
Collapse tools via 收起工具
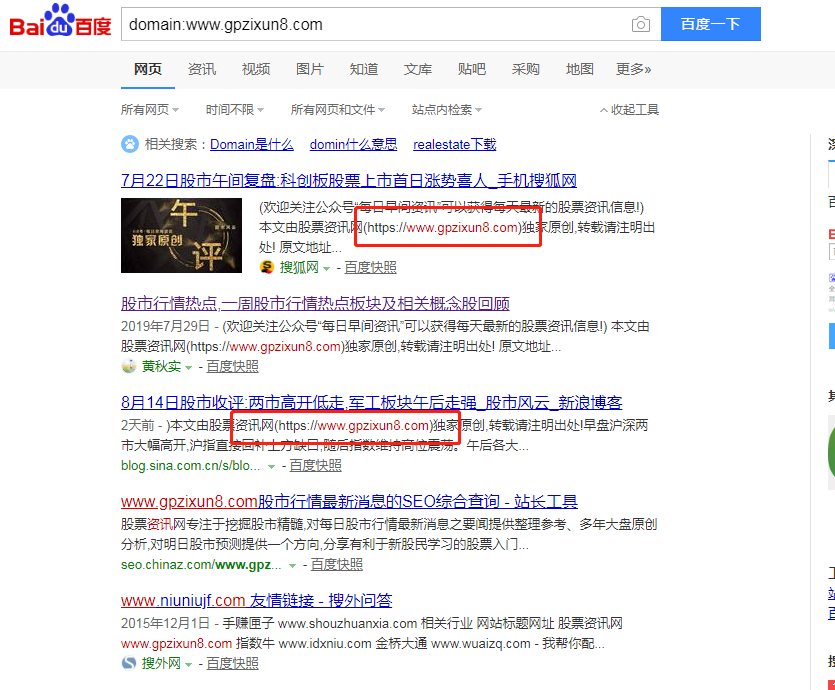click(629, 110)
